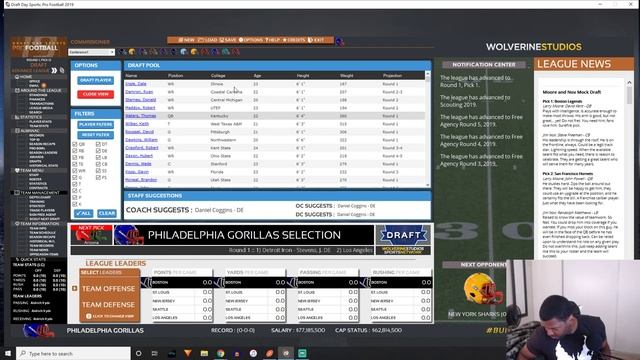Uncheck the DT position filter
Image resolution: width=640 pixels, height=360 pixels.
(x=98, y=144)
